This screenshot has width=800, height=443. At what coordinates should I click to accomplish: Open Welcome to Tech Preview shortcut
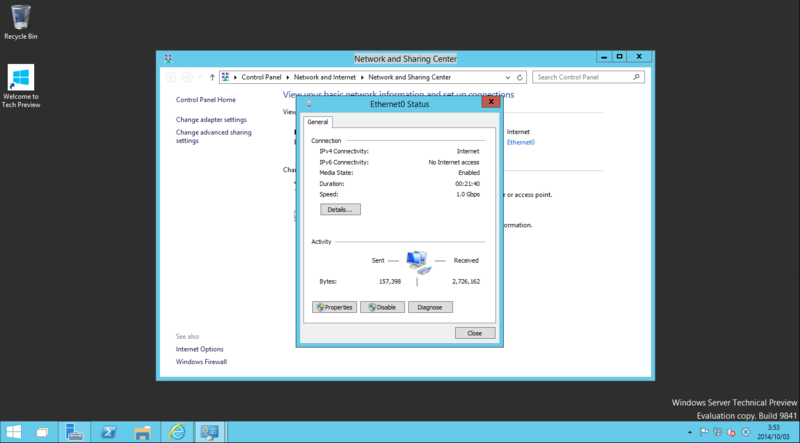tap(21, 86)
